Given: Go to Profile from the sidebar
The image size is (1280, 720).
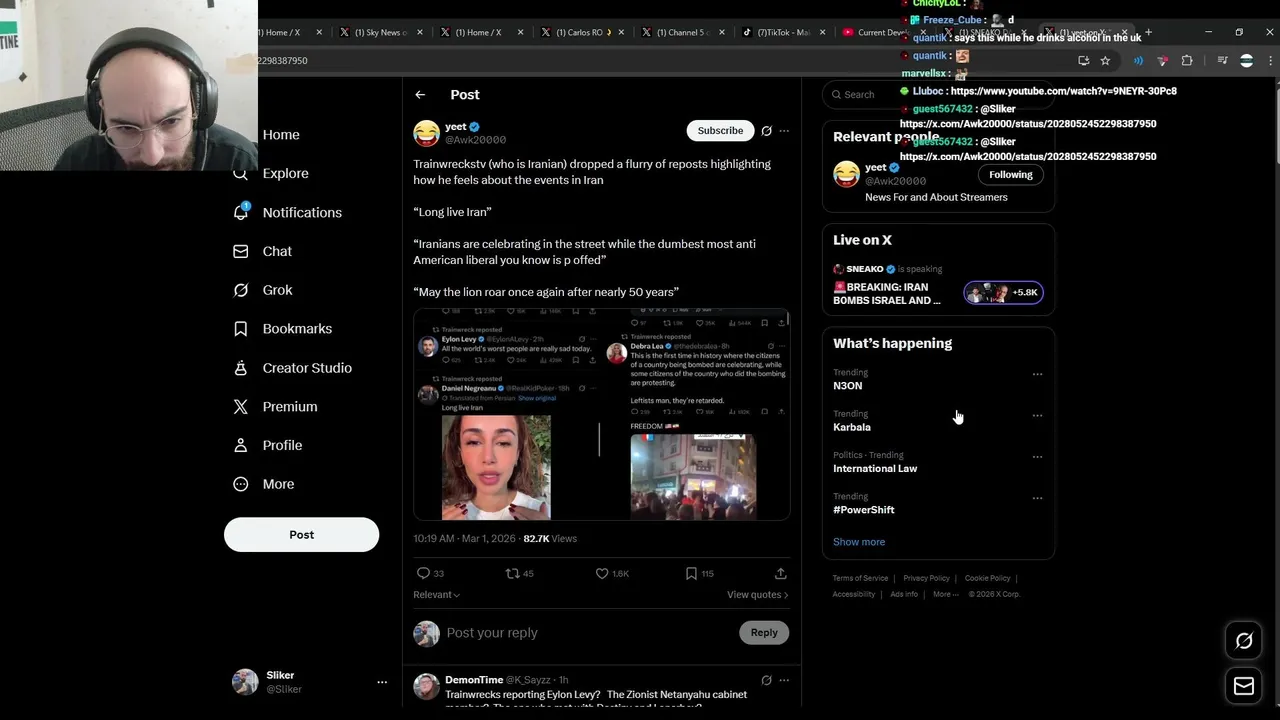Looking at the screenshot, I should 268,445.
